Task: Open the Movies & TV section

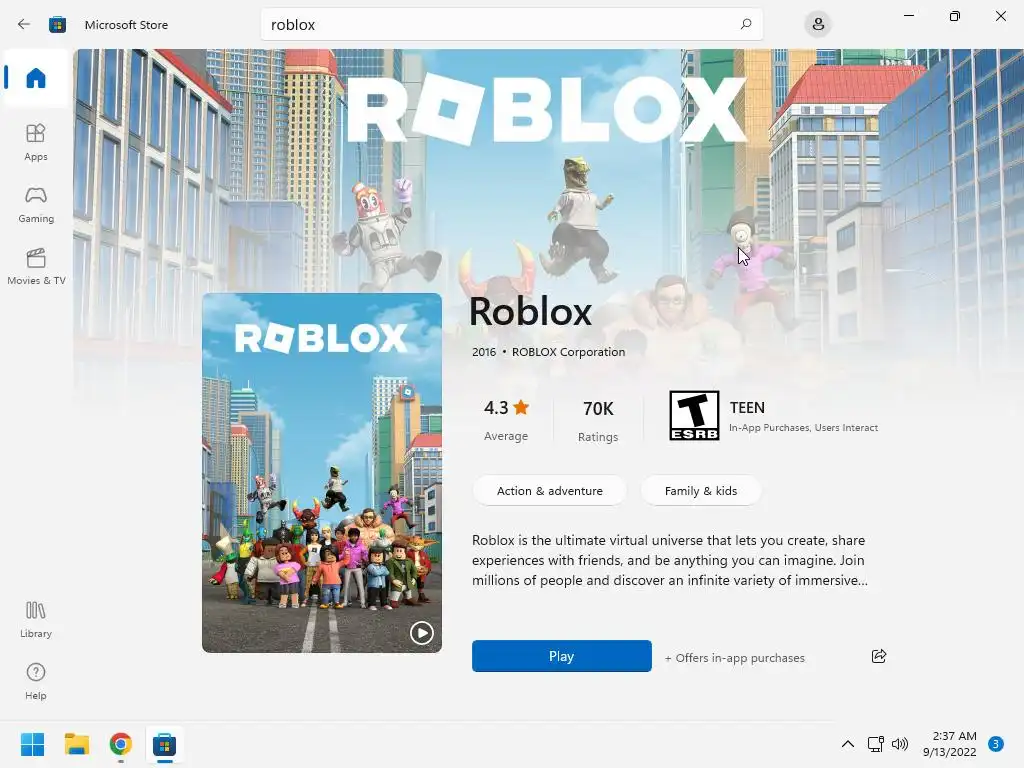Action: [36, 266]
